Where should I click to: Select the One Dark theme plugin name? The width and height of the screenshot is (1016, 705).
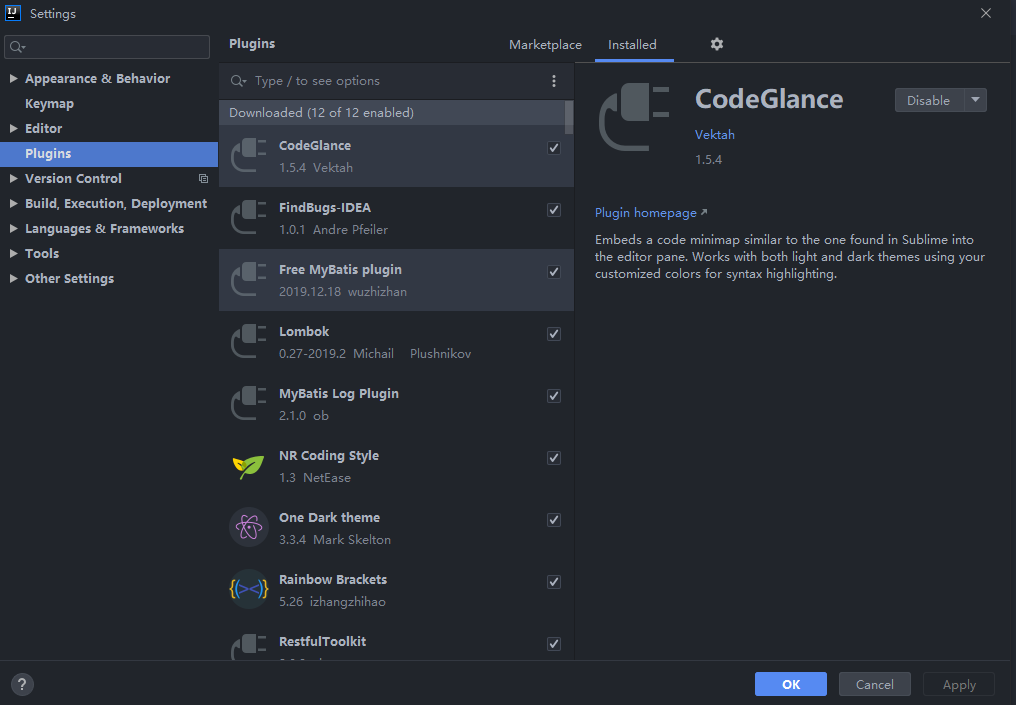[330, 518]
